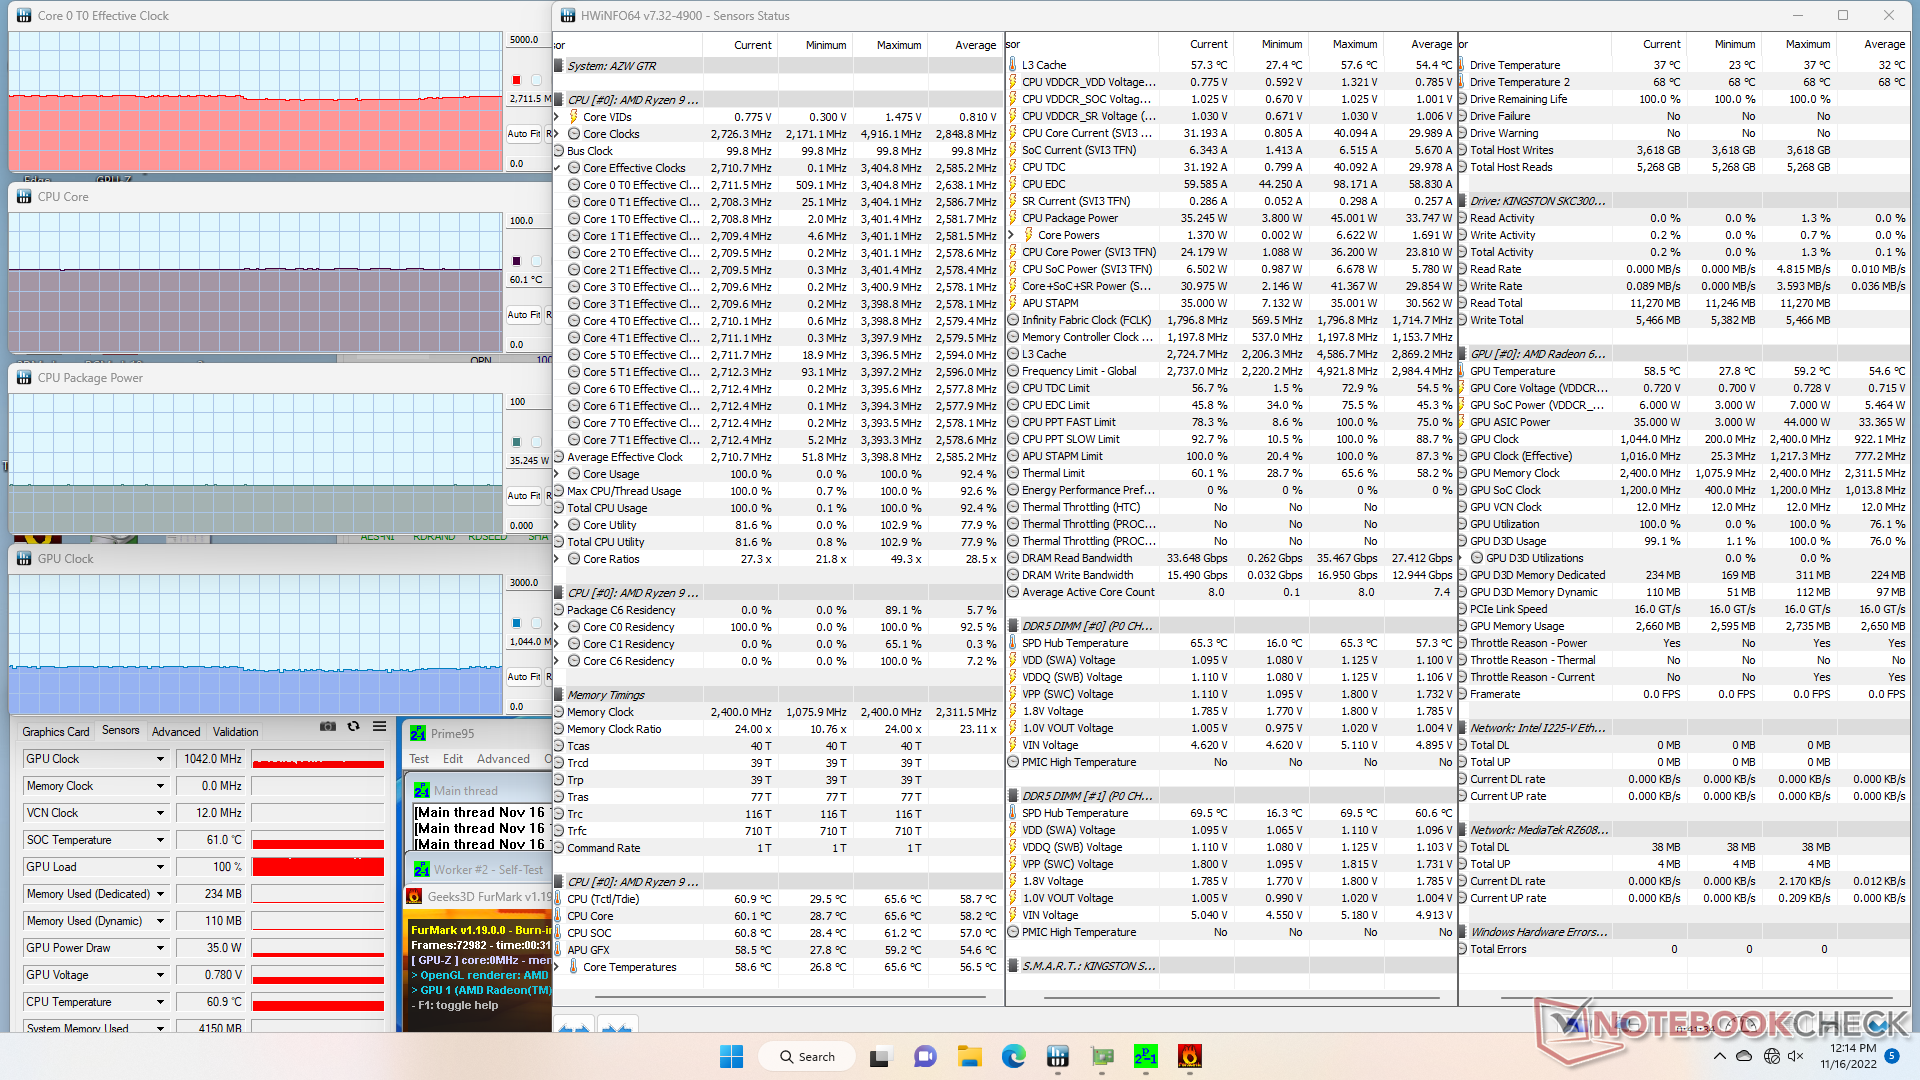
Task: Click blue color swatch in GPU Clock graph
Action: pyautogui.click(x=516, y=623)
